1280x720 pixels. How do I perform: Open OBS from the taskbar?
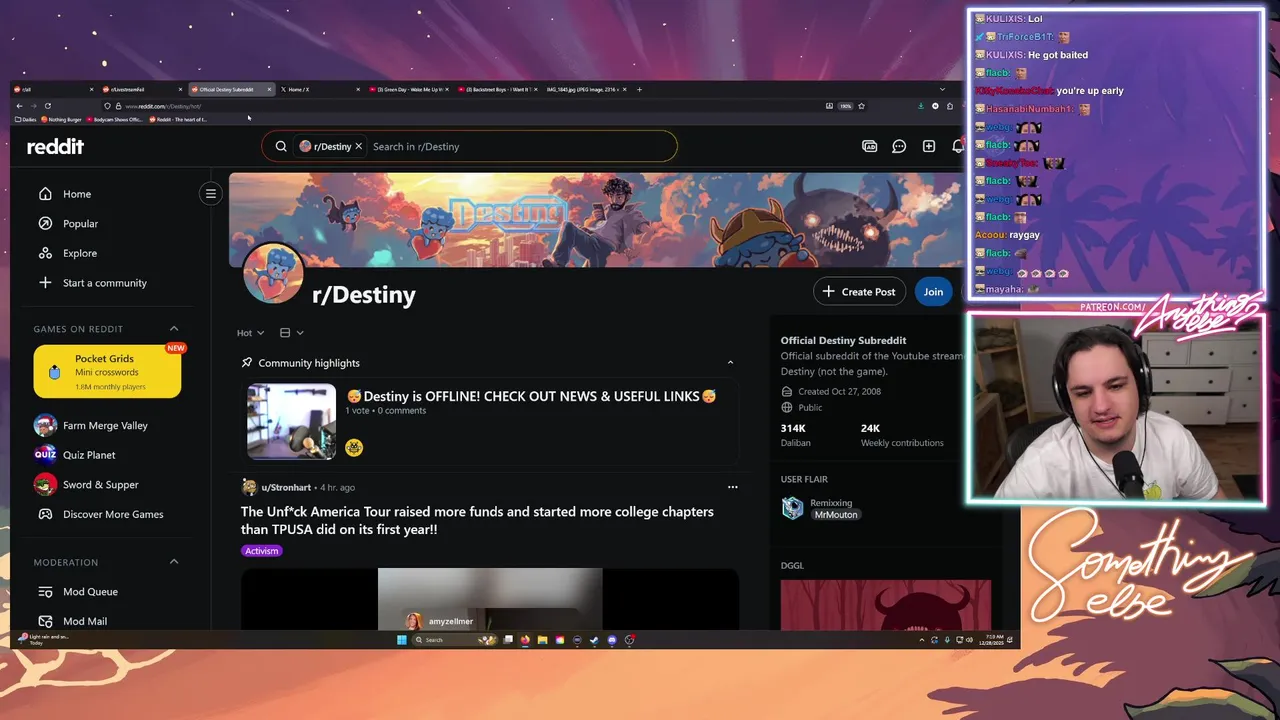tap(629, 640)
